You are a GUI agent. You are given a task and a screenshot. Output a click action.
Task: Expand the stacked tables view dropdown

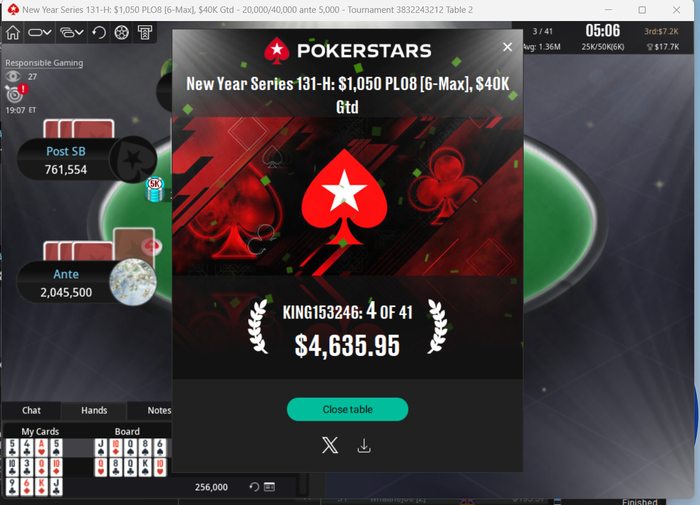point(71,33)
